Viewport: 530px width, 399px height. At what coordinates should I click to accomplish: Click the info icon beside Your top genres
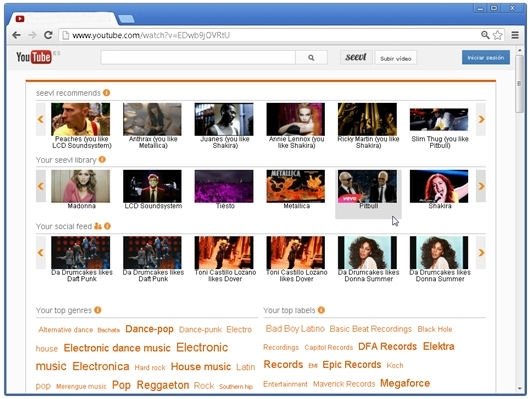point(98,310)
